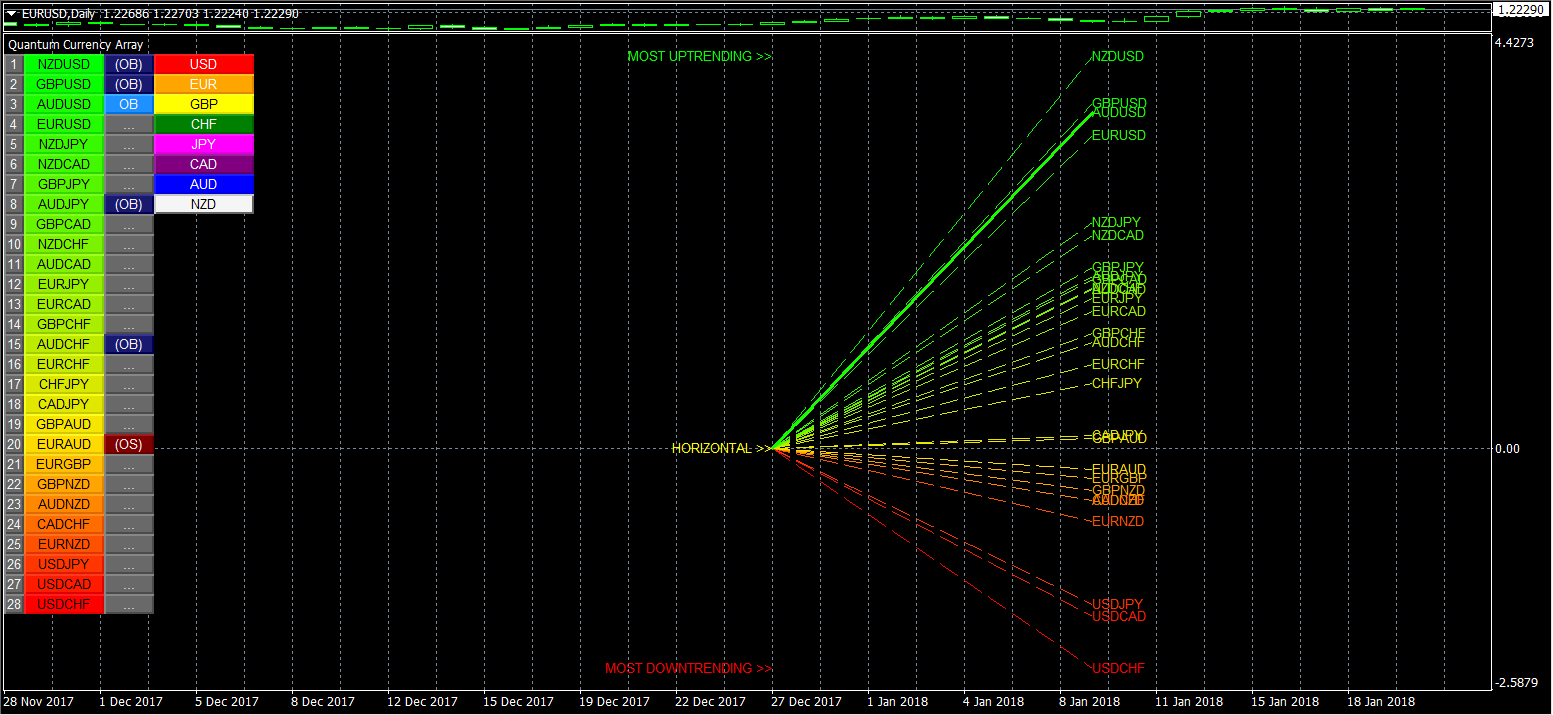This screenshot has height=715, width=1553.
Task: Select NZDUSD in row 1 of the ranking list
Action: coord(64,64)
